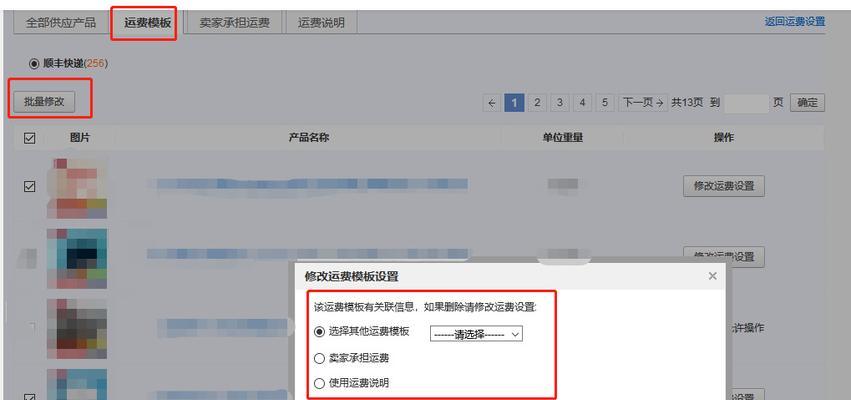Go to page 5
Image resolution: width=851 pixels, height=400 pixels.
tap(605, 103)
